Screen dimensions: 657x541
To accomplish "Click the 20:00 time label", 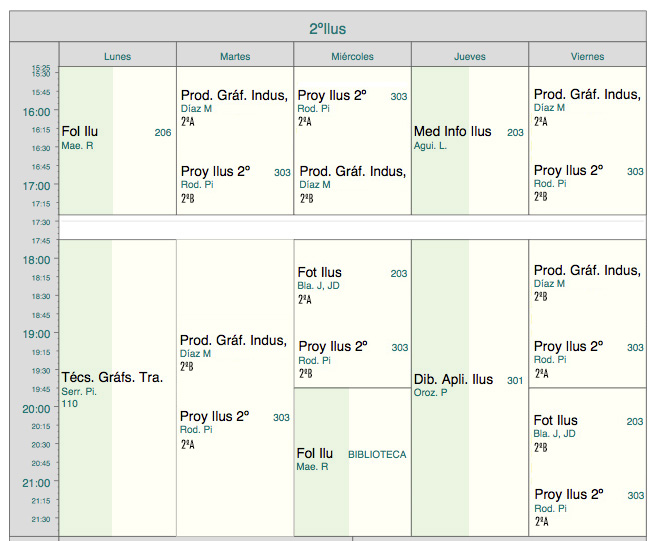I will click(x=37, y=408).
